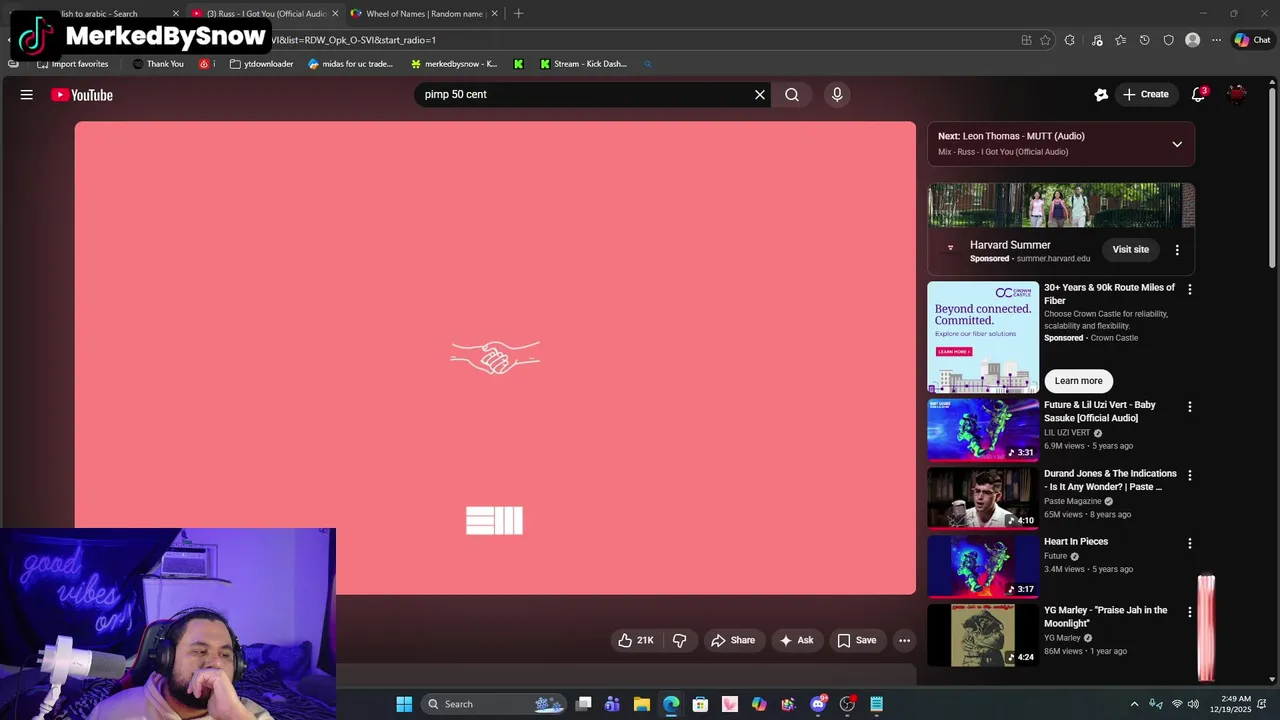Open File Explorer from the taskbar

pyautogui.click(x=642, y=704)
